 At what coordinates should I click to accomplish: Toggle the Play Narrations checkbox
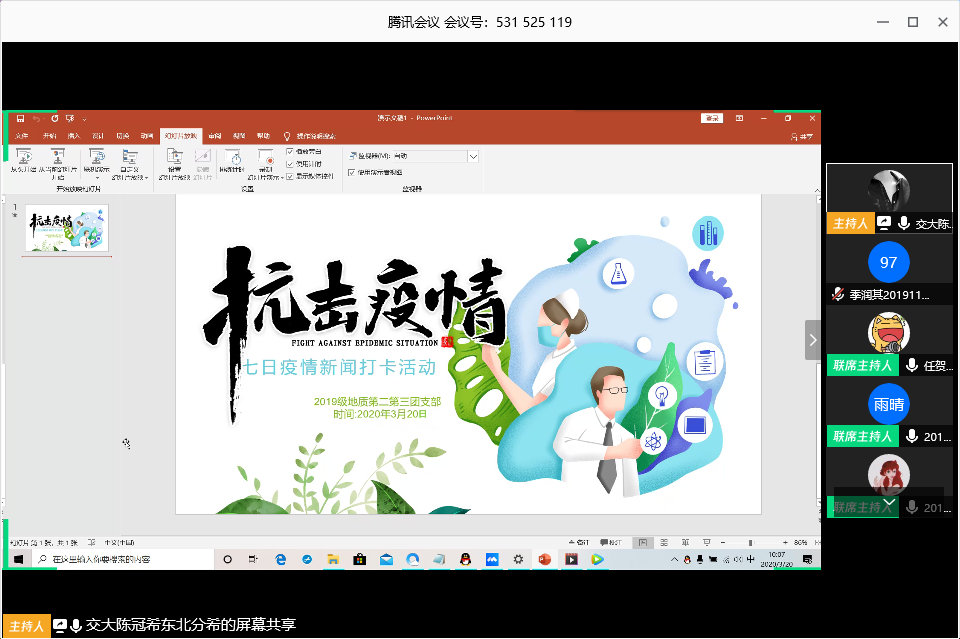point(290,151)
